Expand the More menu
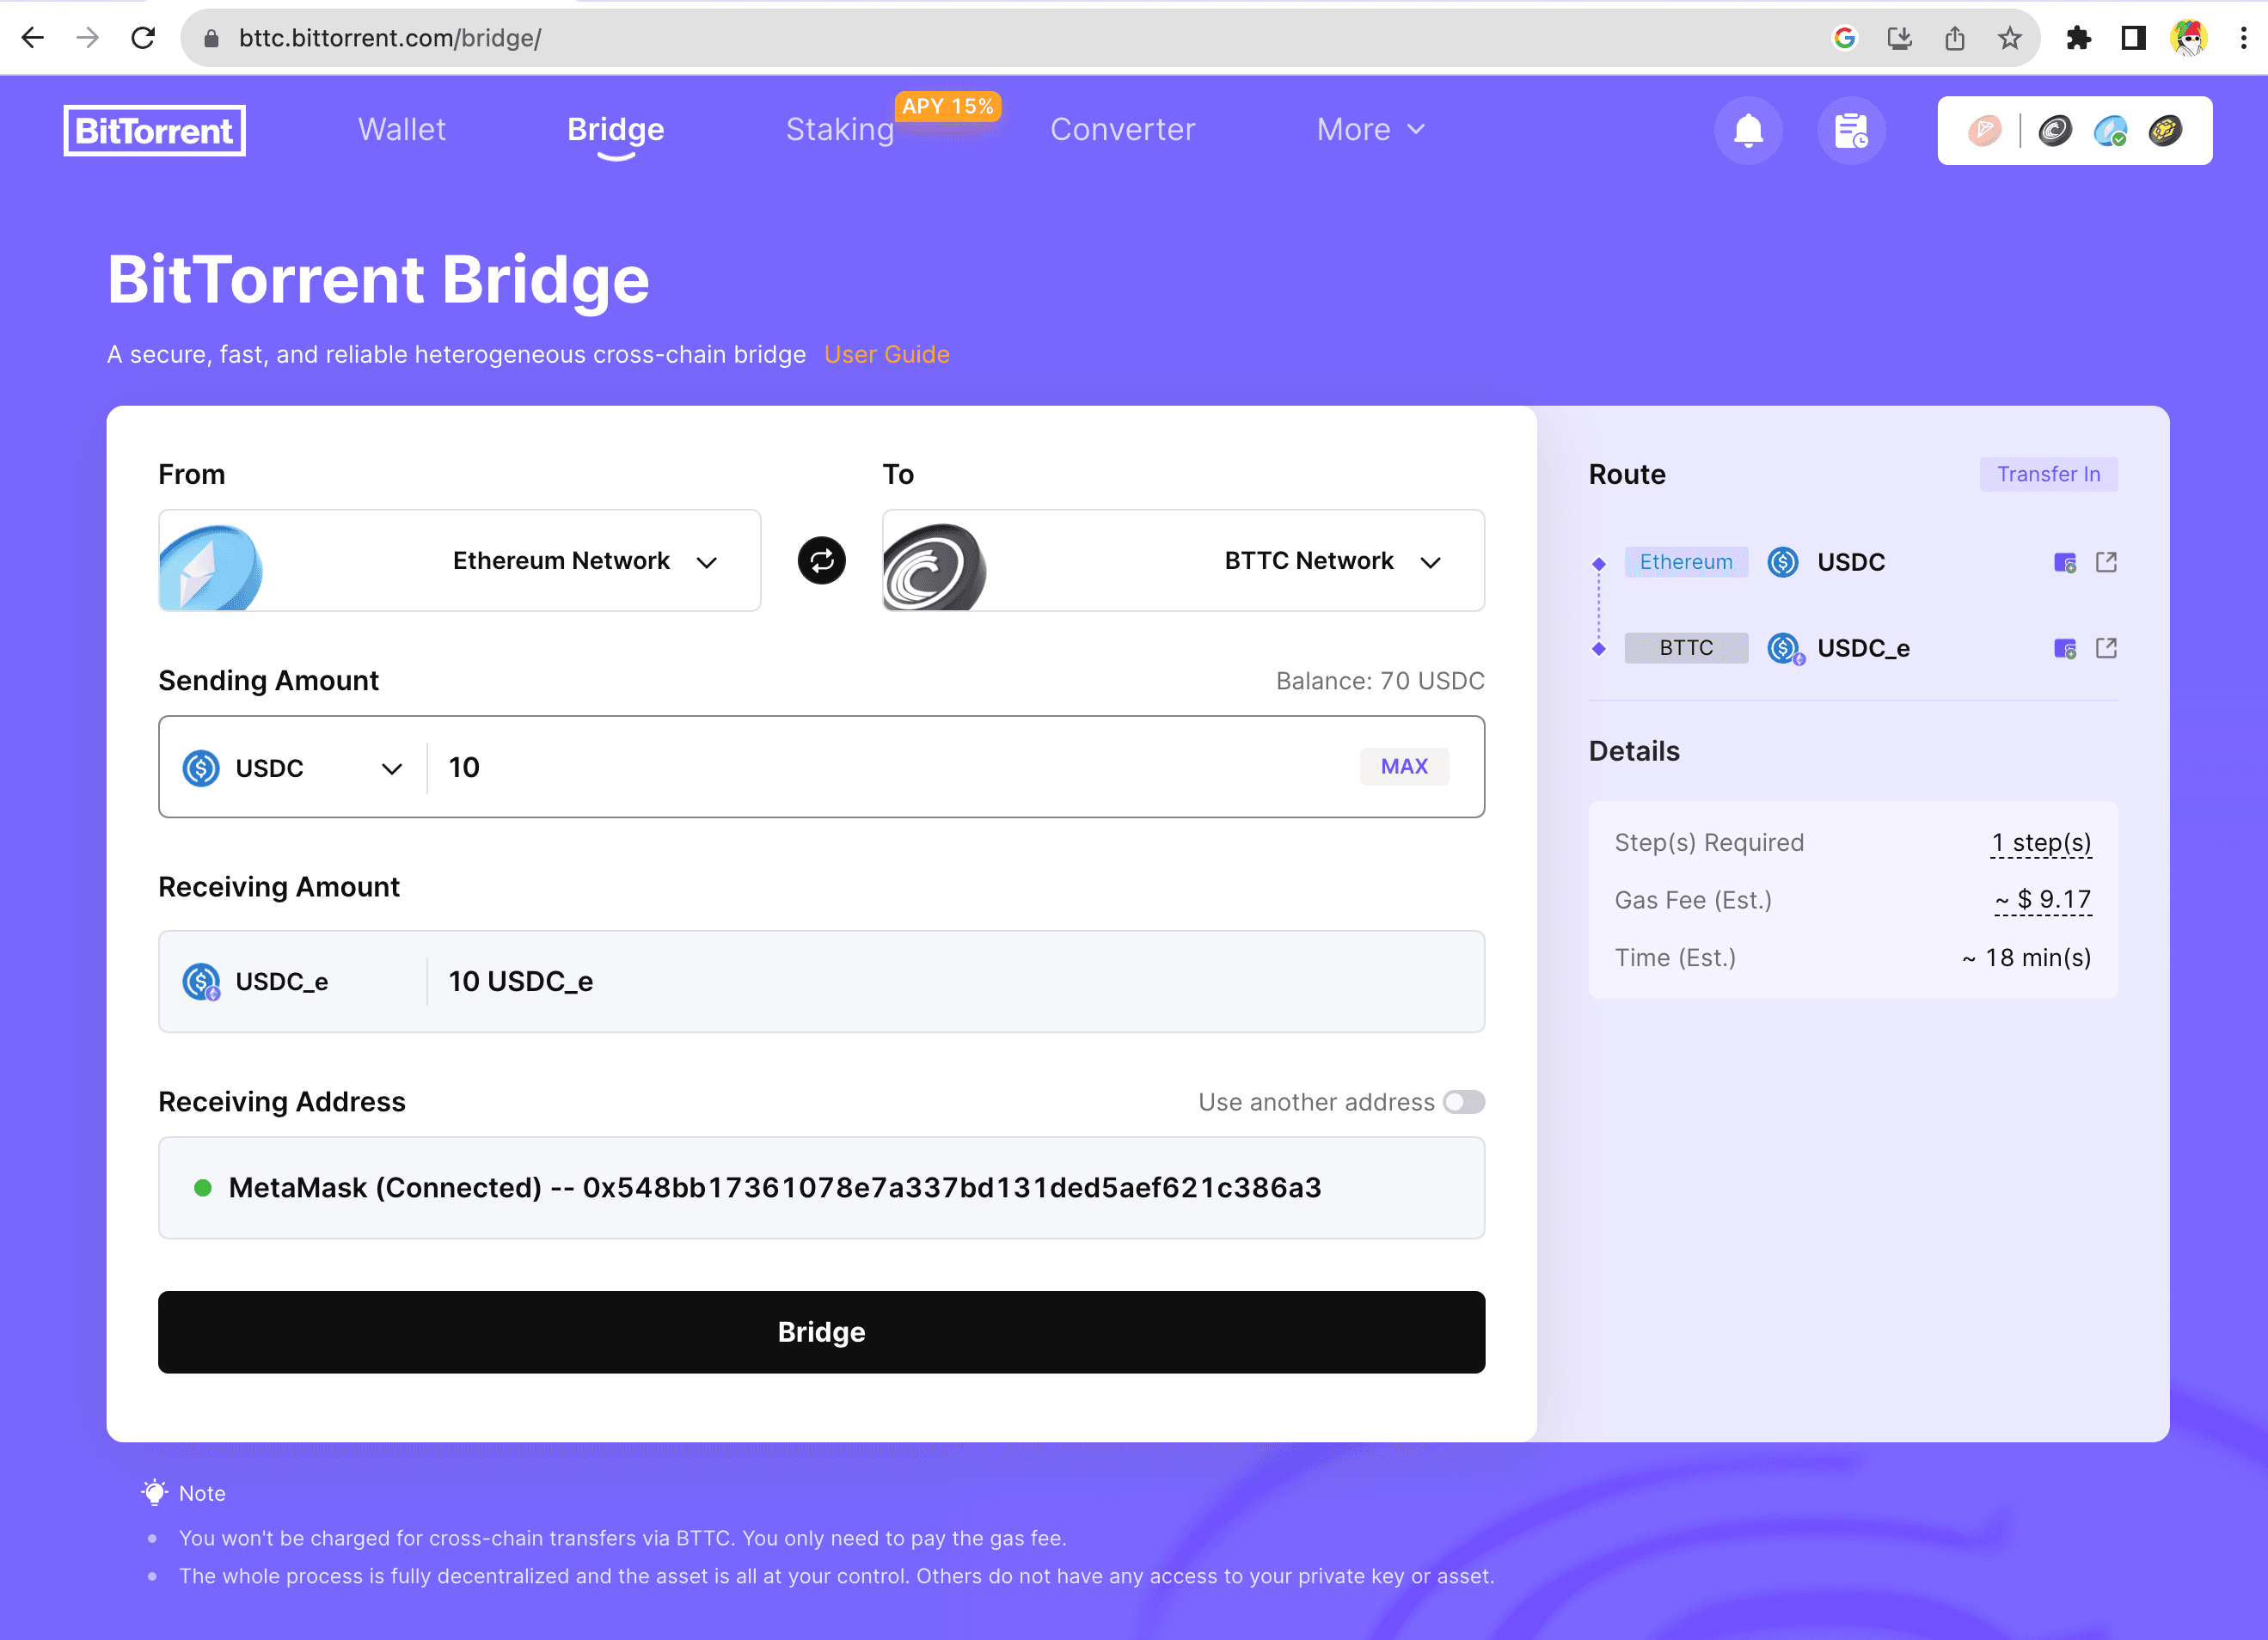The image size is (2268, 1640). tap(1371, 130)
